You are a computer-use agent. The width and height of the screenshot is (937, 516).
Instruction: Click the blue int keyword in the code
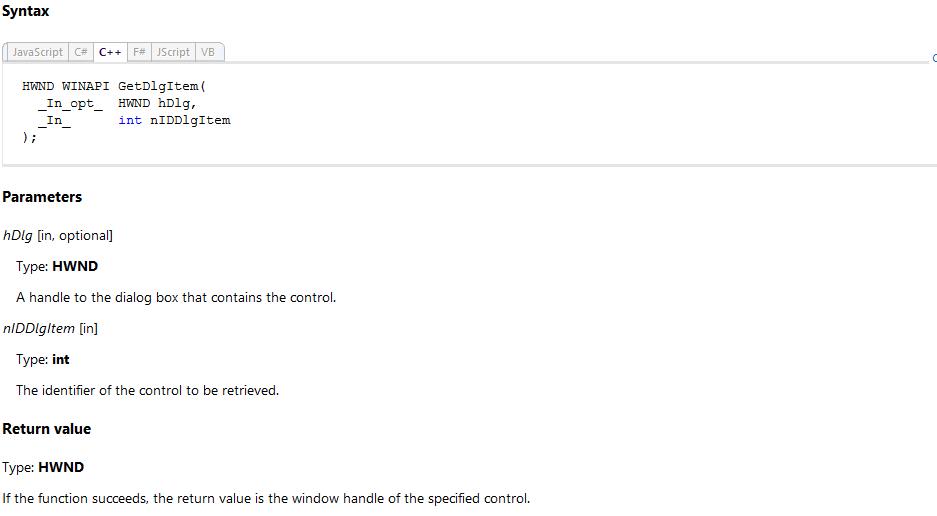click(x=130, y=120)
